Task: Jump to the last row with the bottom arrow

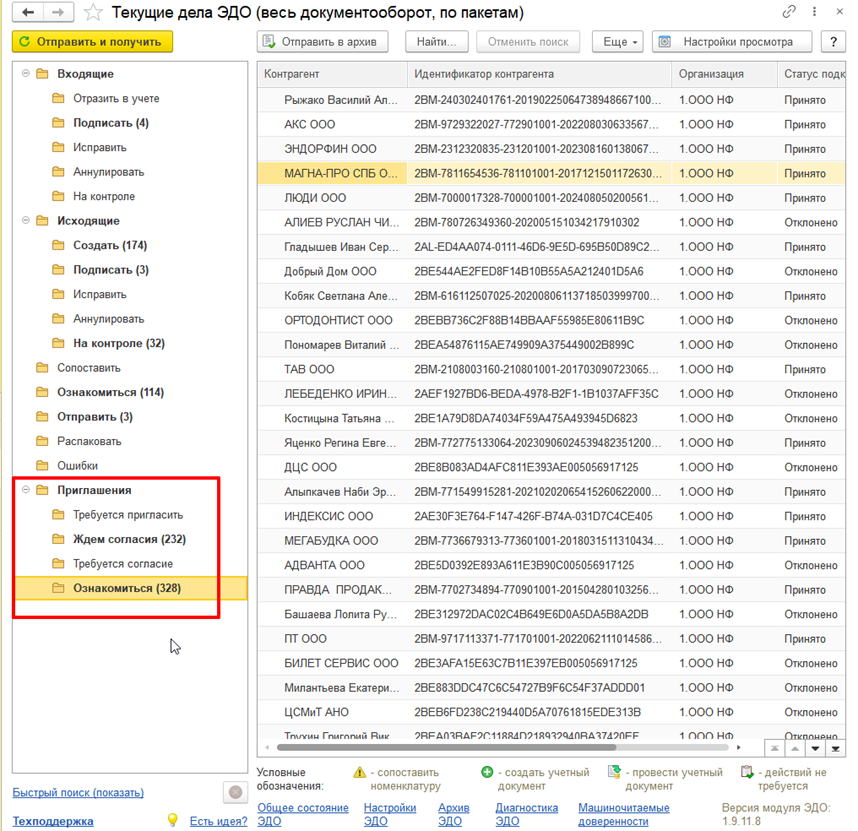Action: point(836,748)
